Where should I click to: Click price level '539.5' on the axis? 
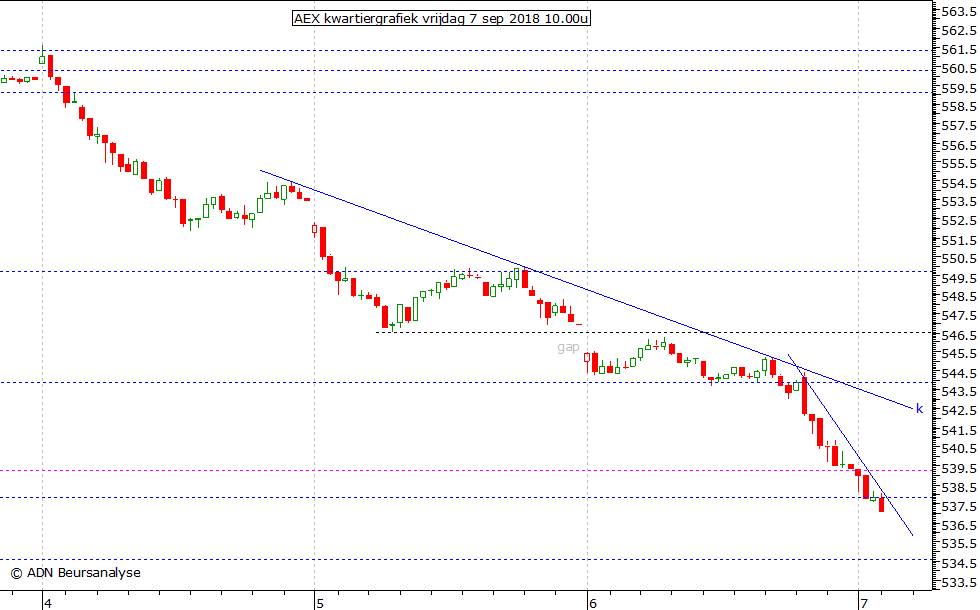tap(959, 468)
